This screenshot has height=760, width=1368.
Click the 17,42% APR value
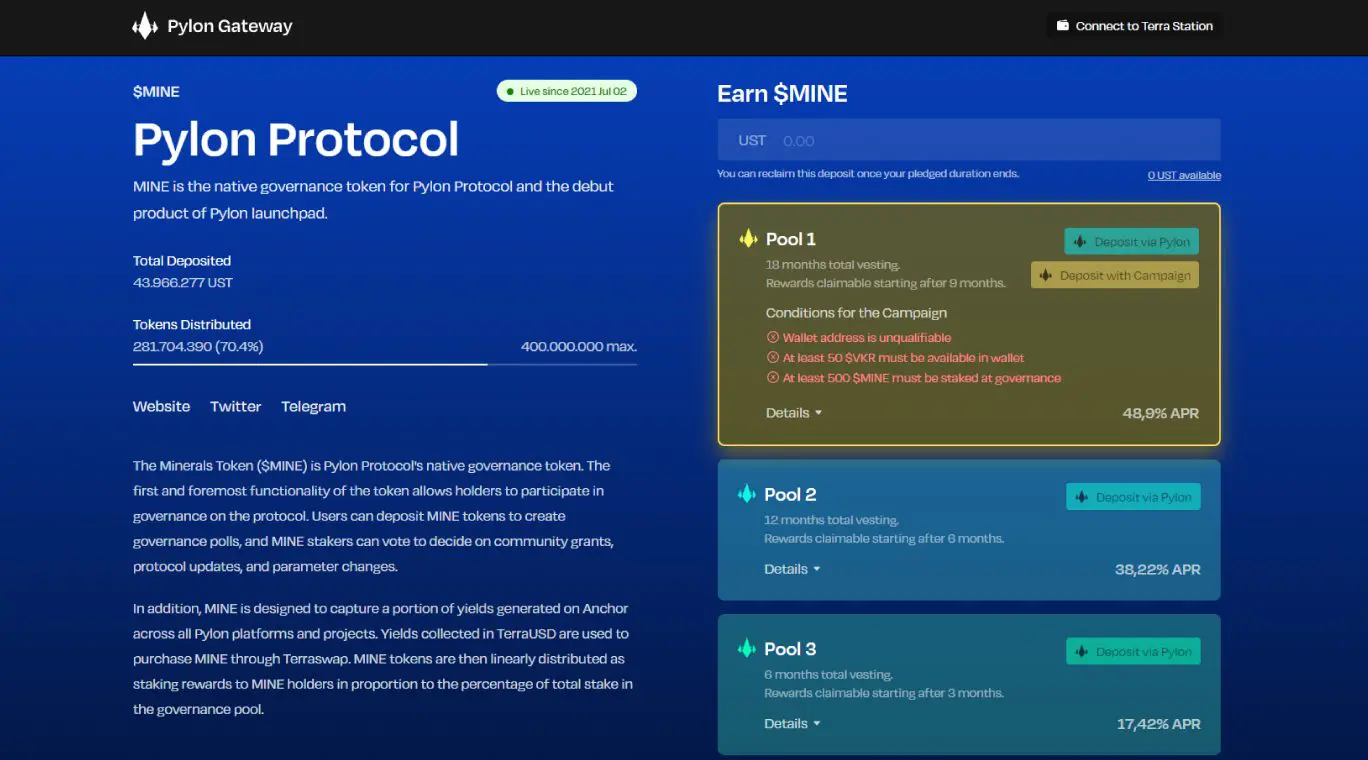1159,724
